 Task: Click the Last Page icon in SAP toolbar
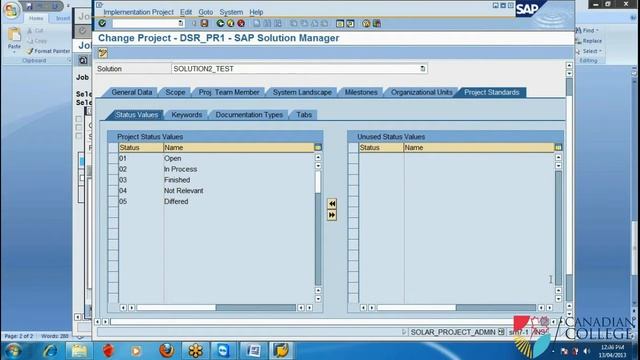point(324,23)
